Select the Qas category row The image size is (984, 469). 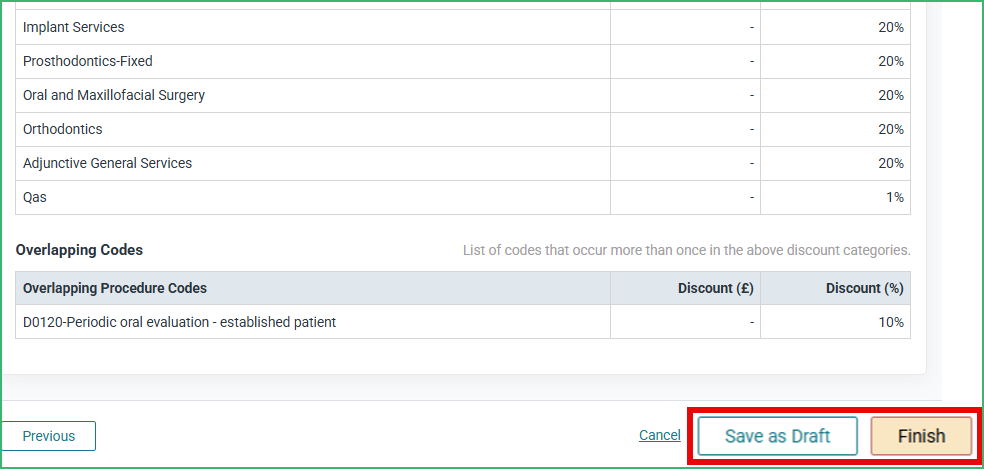coord(463,197)
